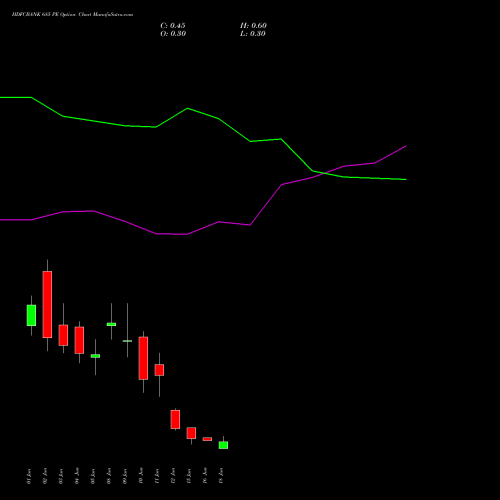Click the '05' date axis label
Image resolution: width=500 pixels, height=500 pixels.
(93, 476)
